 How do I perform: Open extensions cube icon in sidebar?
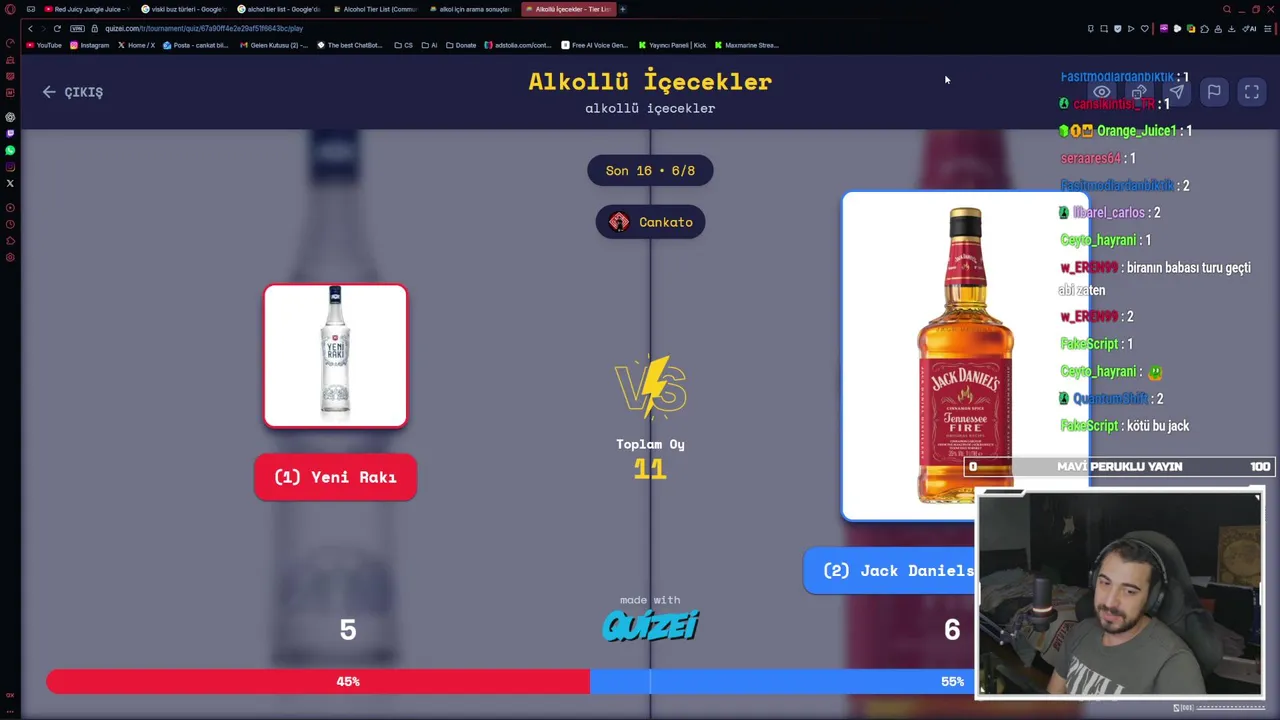[10, 240]
